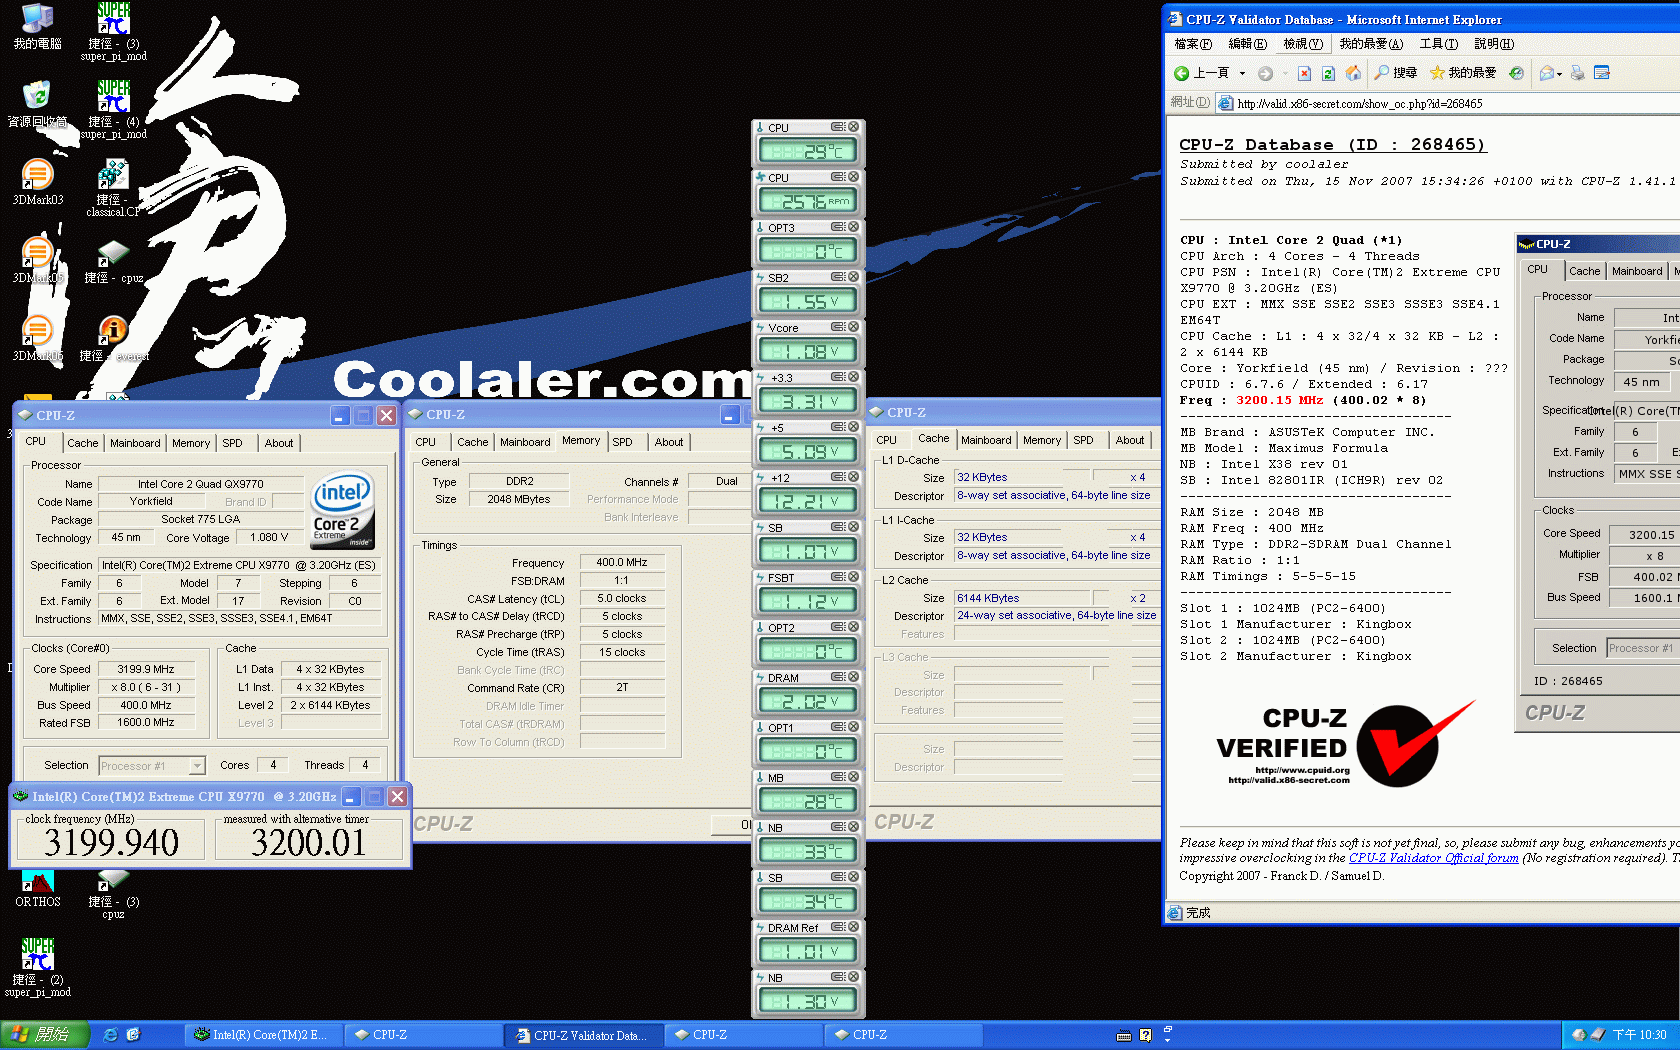Open the 編輯(E) Edit menu

[x=1247, y=44]
